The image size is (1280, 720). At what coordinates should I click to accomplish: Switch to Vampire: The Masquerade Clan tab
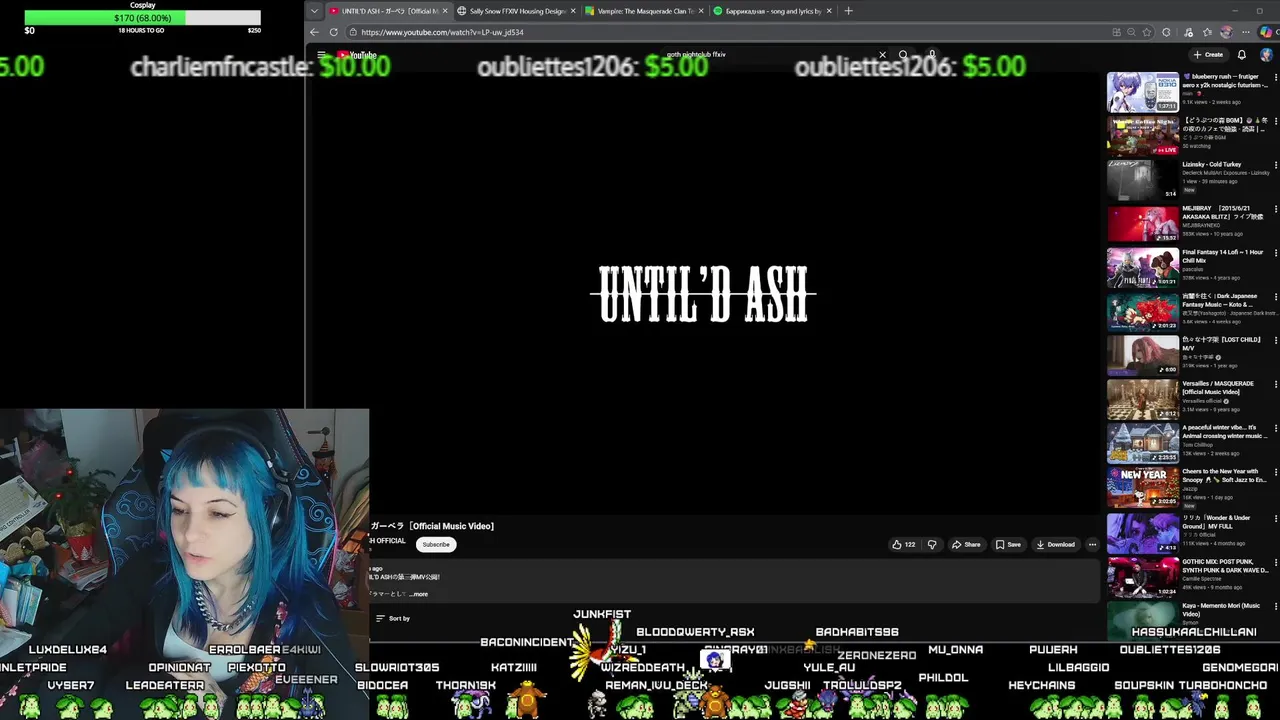click(645, 11)
